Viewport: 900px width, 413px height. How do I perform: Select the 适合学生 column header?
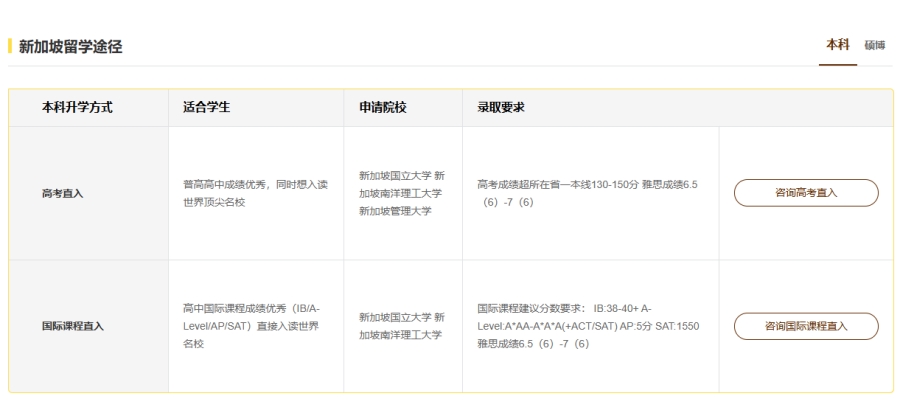pos(207,108)
